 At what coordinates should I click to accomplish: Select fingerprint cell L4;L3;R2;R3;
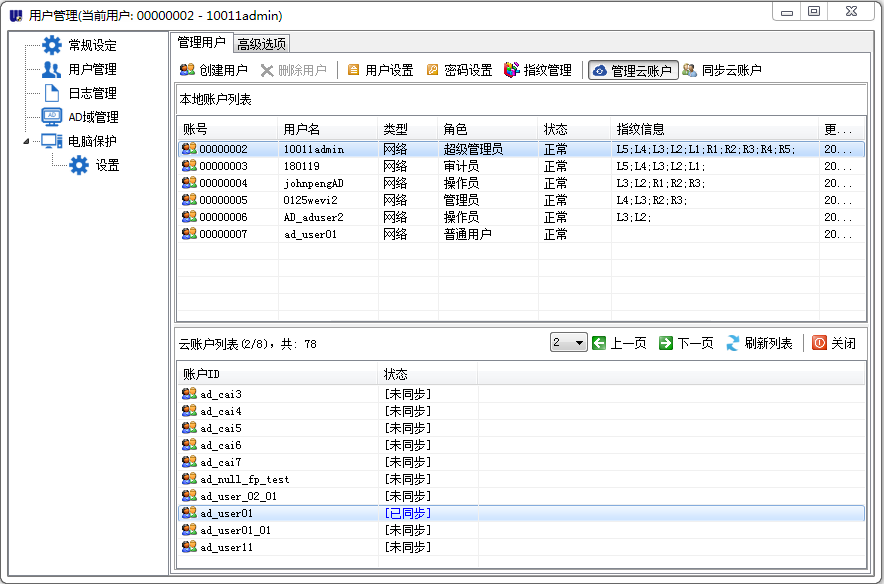(x=652, y=200)
